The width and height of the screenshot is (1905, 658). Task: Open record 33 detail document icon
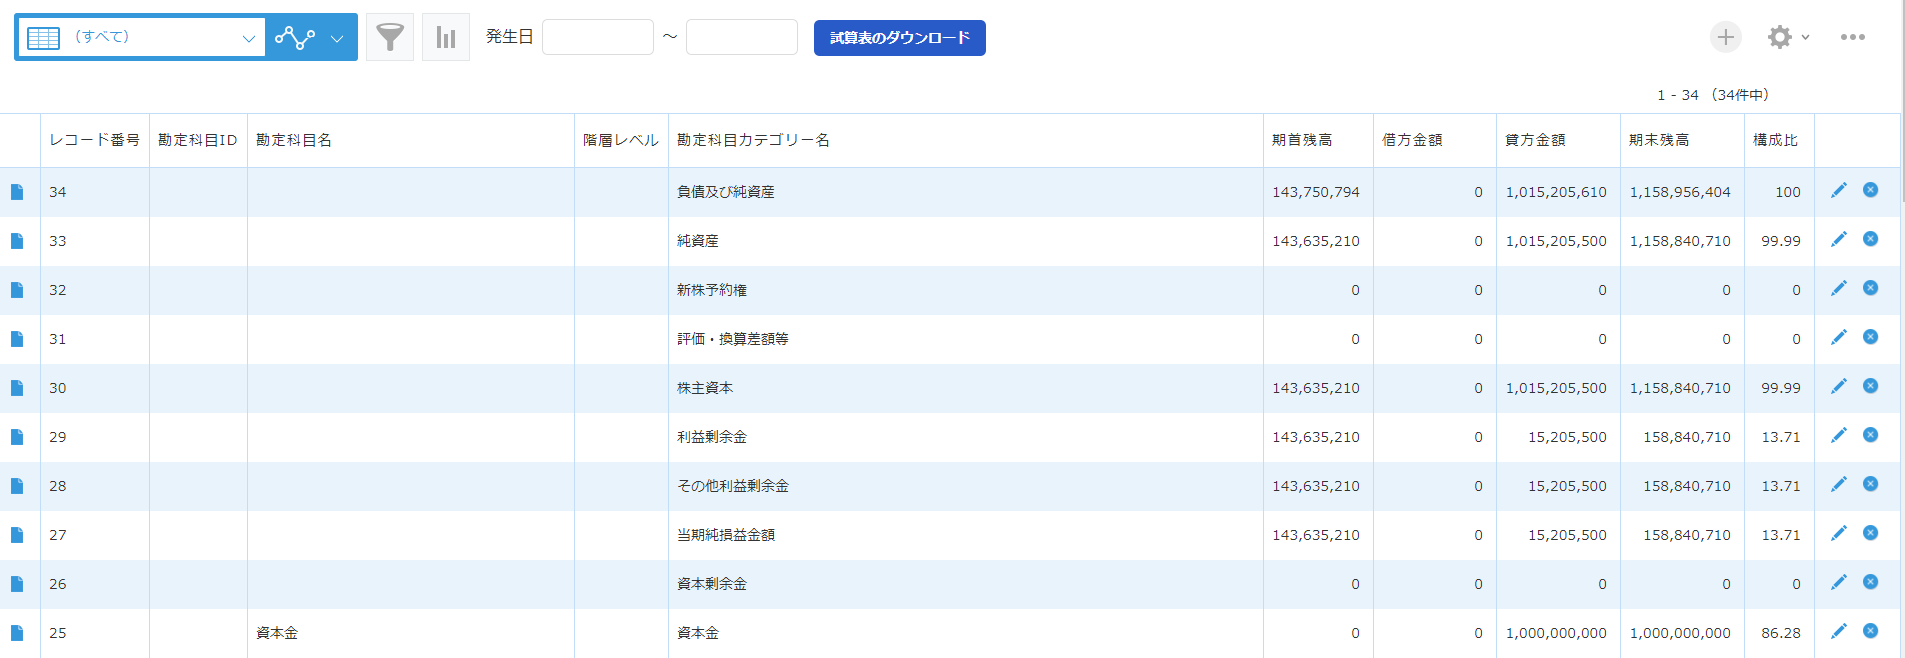tap(17, 241)
